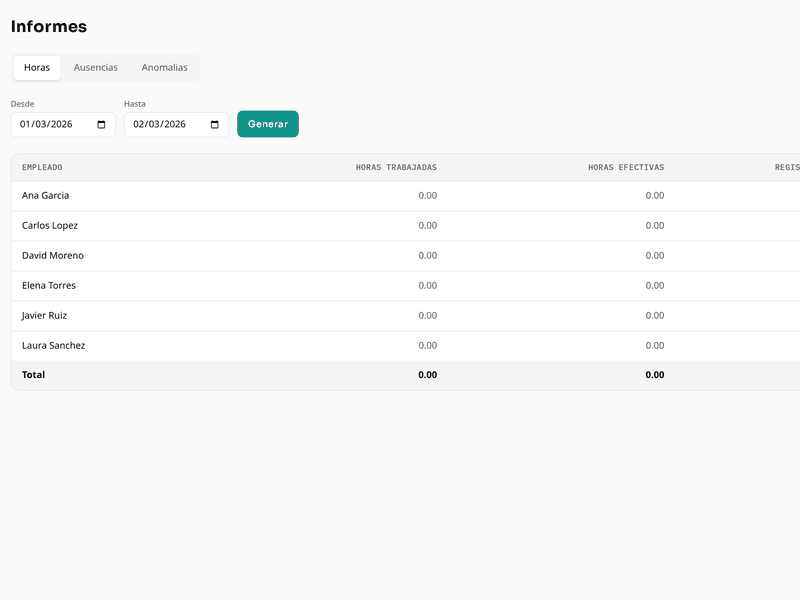The width and height of the screenshot is (800, 600).
Task: Switch to the Horas tab
Action: click(x=37, y=68)
